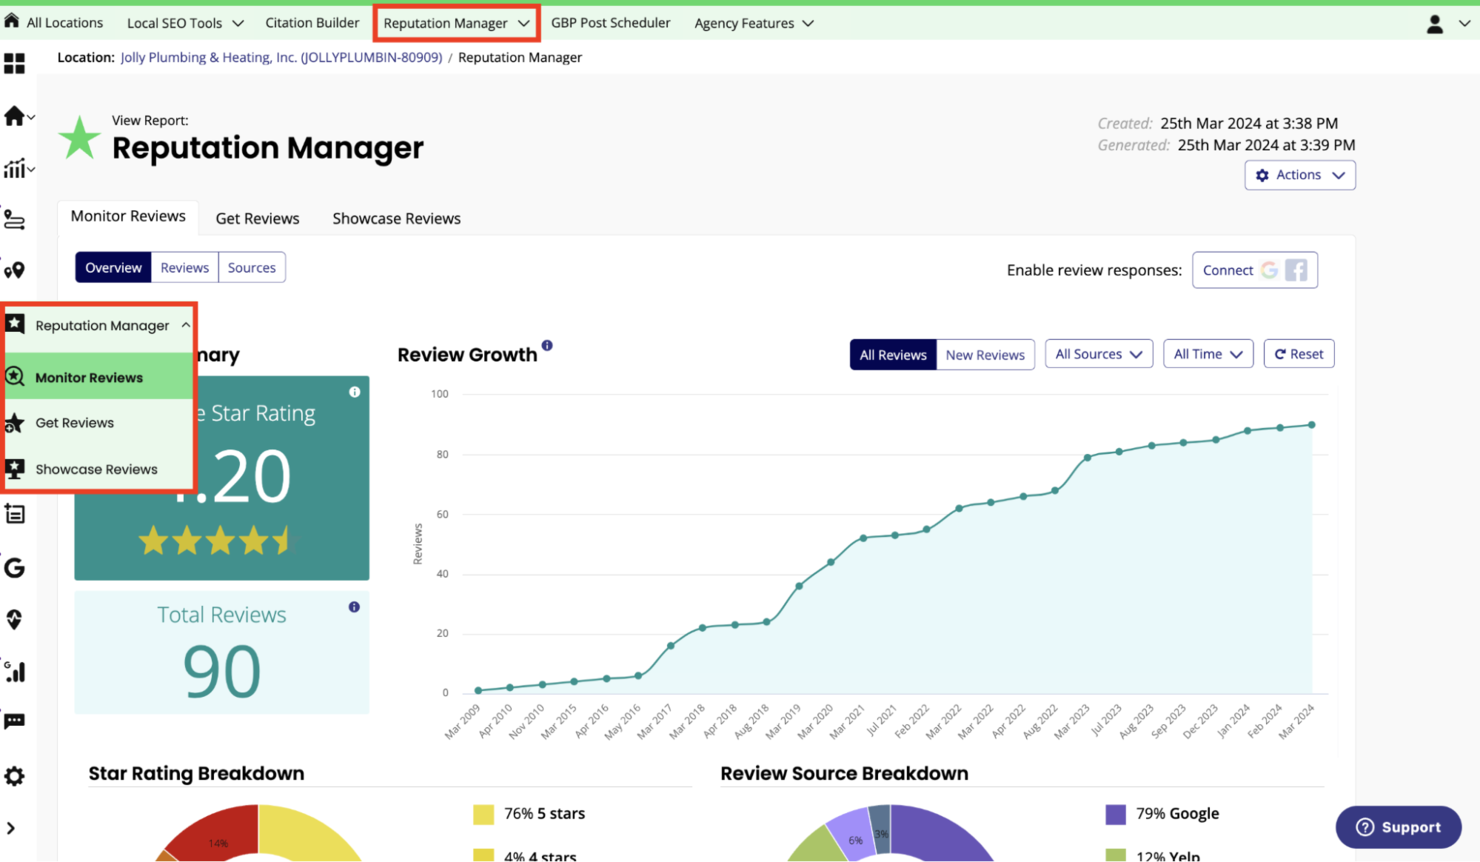Expand the sidebar with the bottom arrow
The width and height of the screenshot is (1480, 862).
tap(11, 828)
